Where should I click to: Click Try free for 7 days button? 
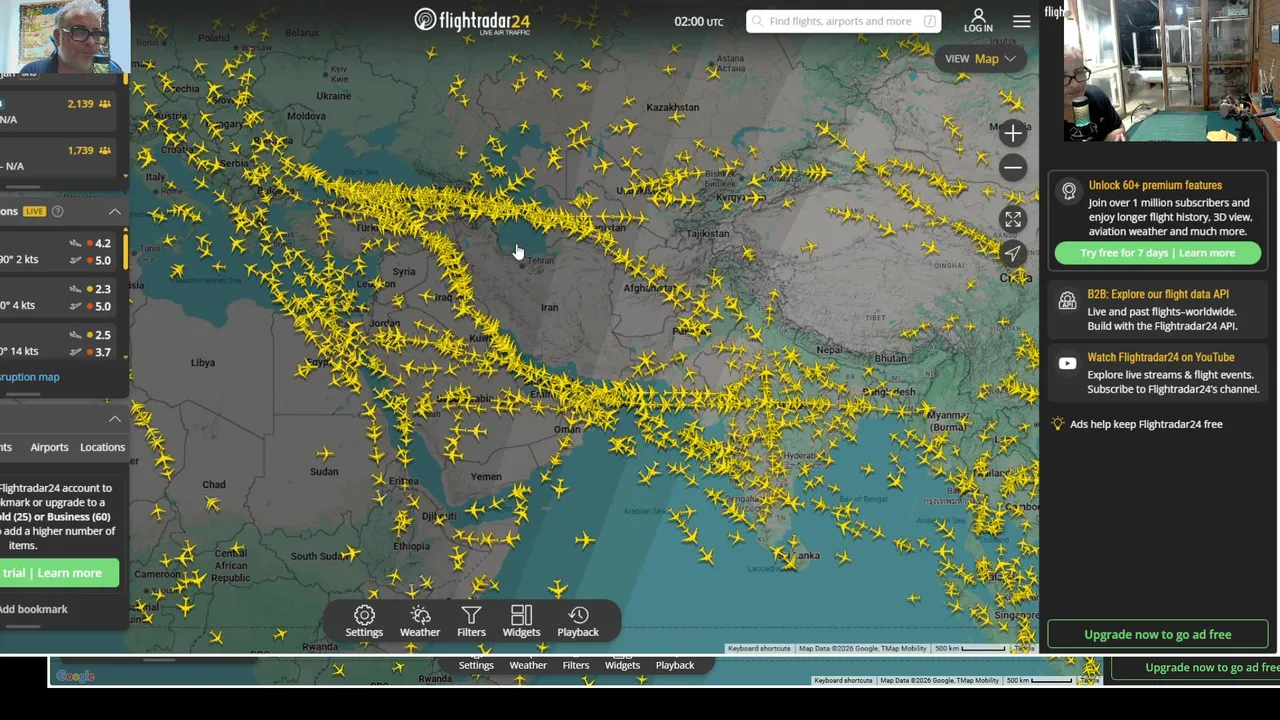[1157, 253]
